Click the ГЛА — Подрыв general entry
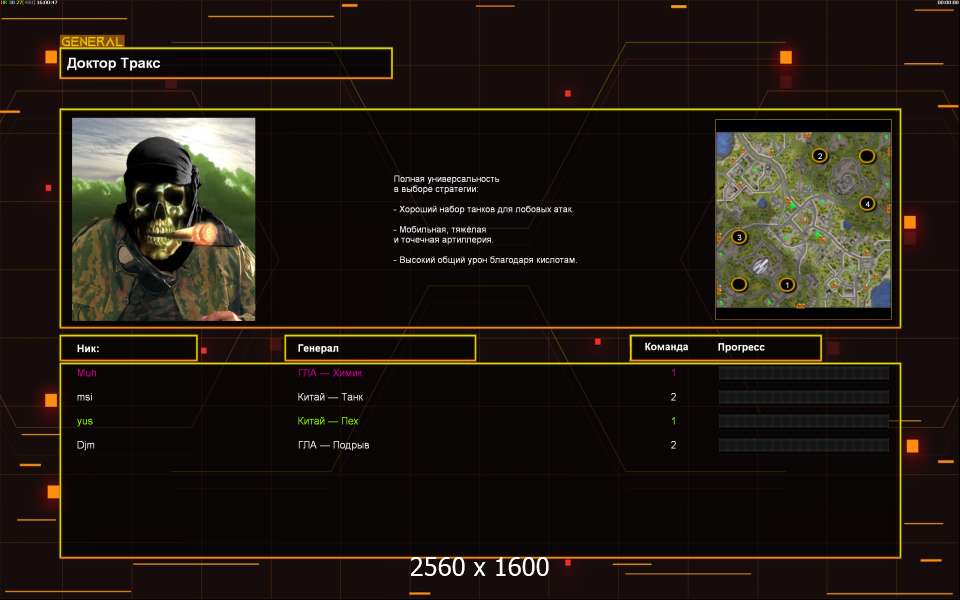 [333, 445]
